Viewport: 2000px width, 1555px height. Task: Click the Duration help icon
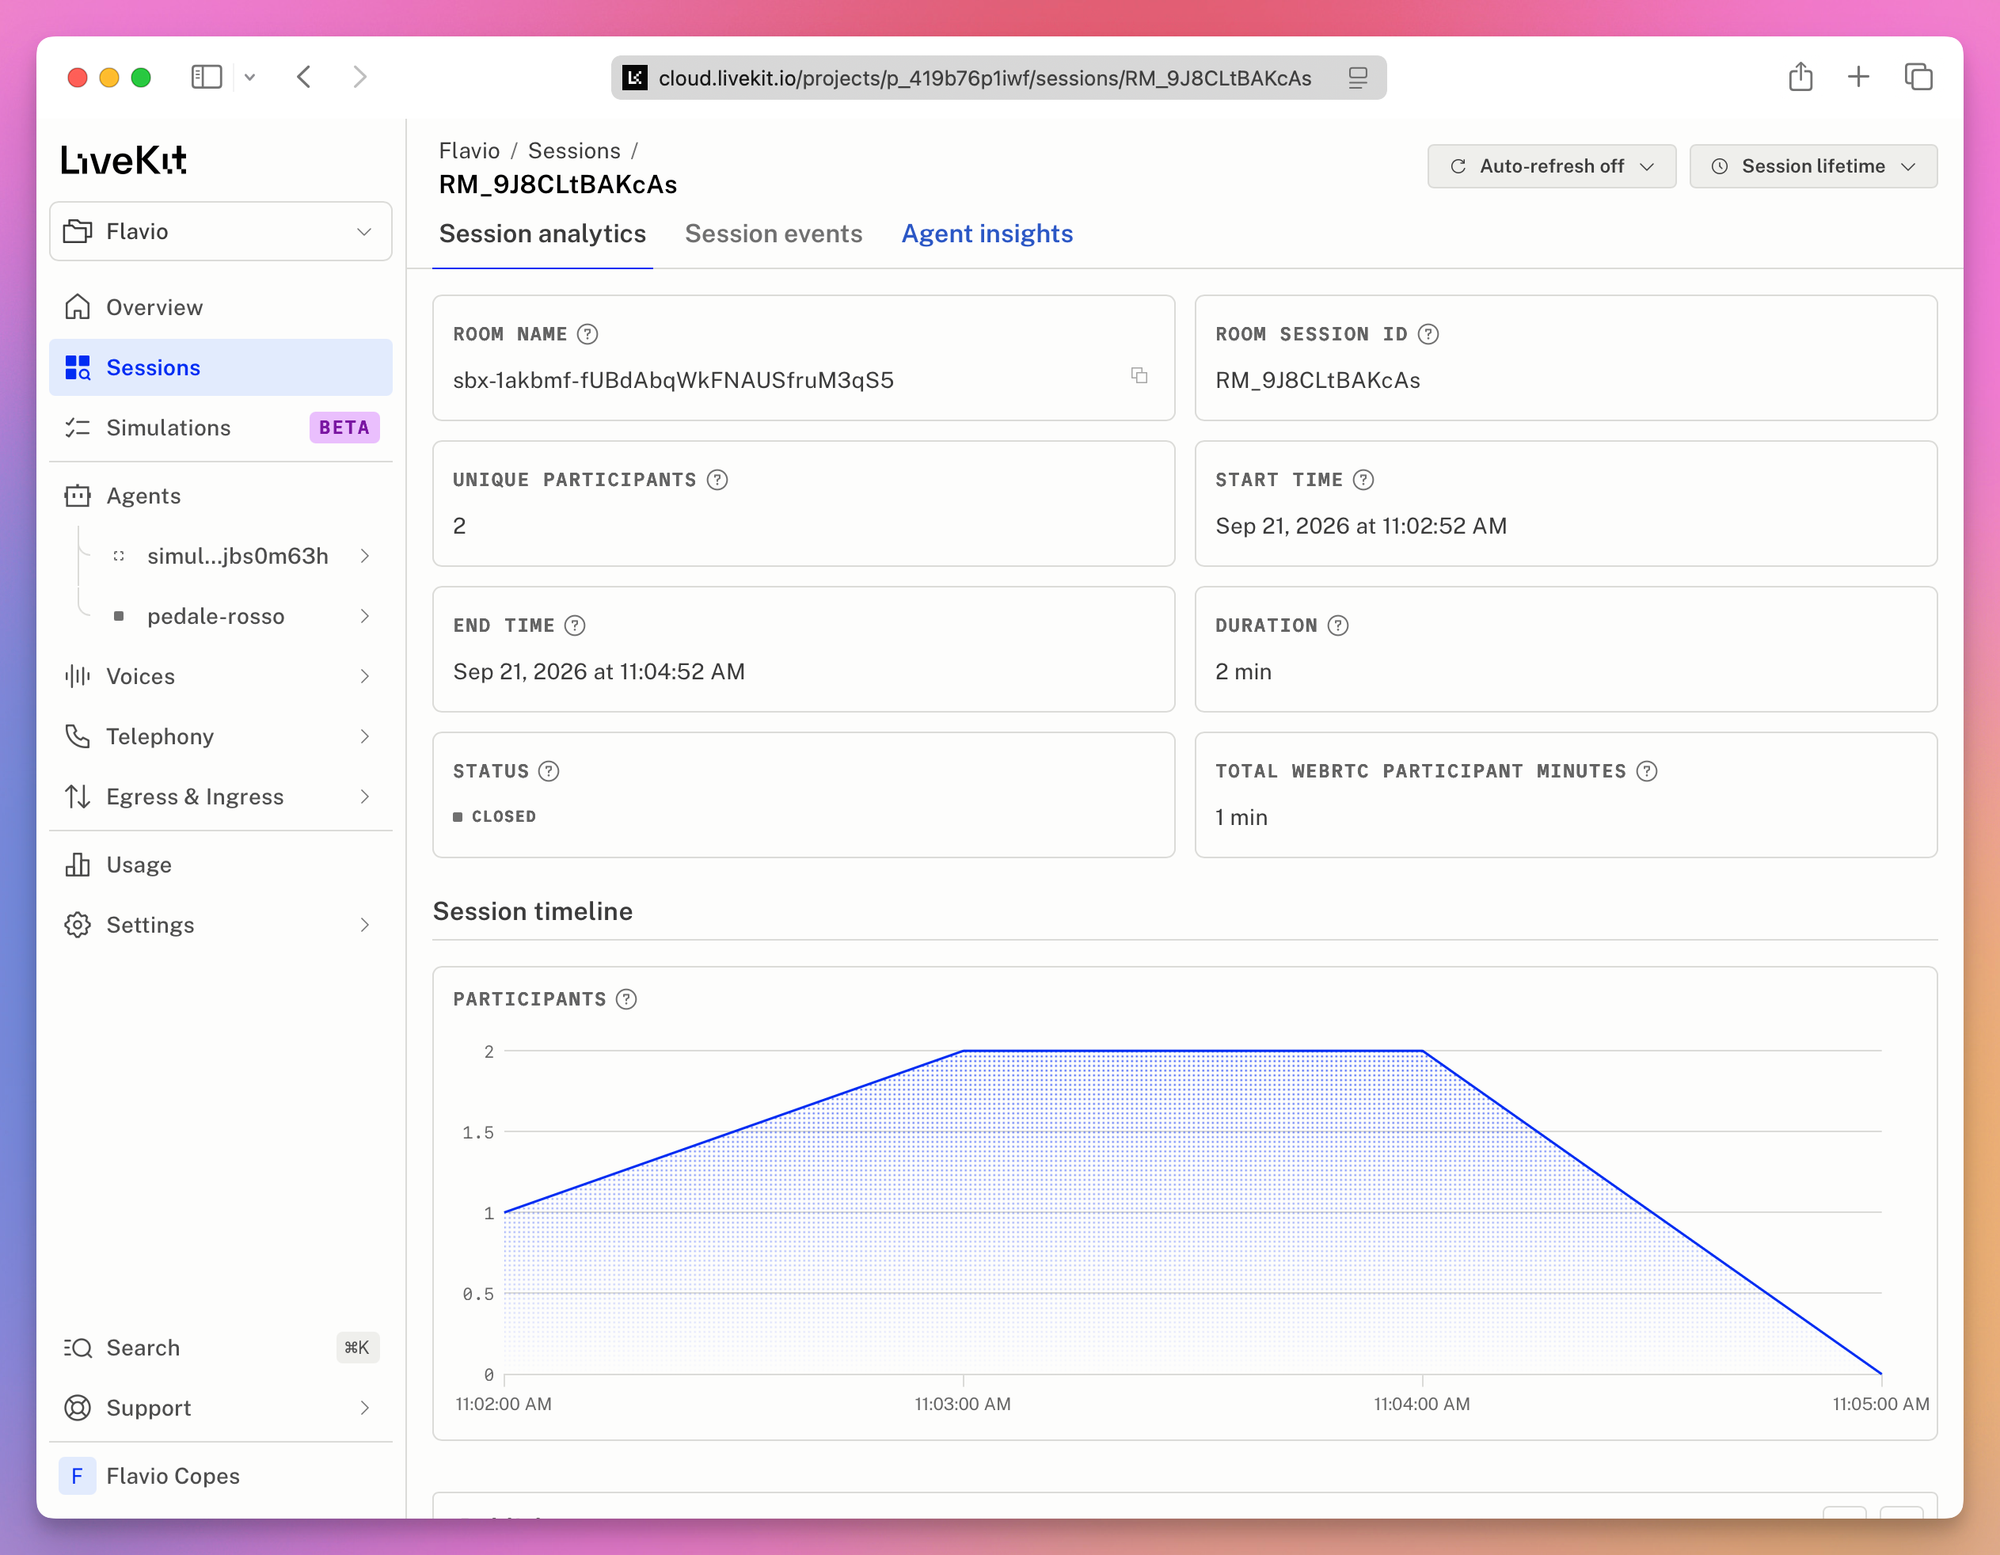1338,626
